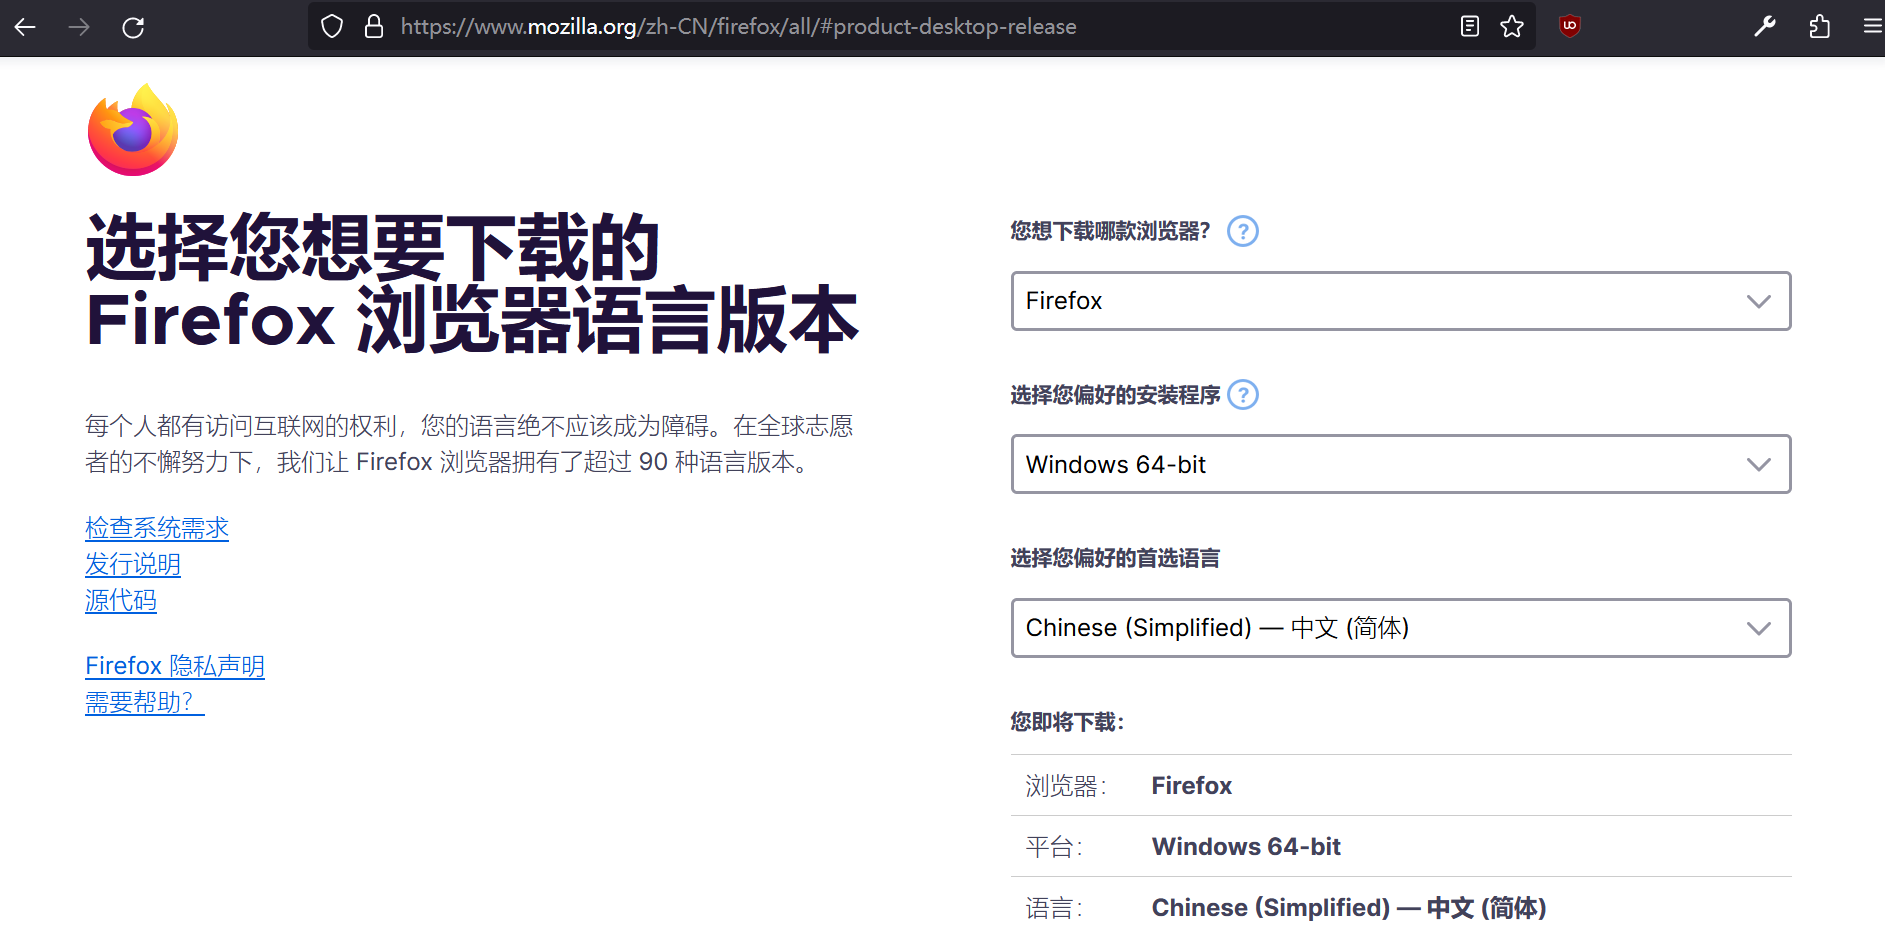Image resolution: width=1885 pixels, height=937 pixels.
Task: Click the summary value Windows 64-bit beside 平台
Action: [1246, 847]
